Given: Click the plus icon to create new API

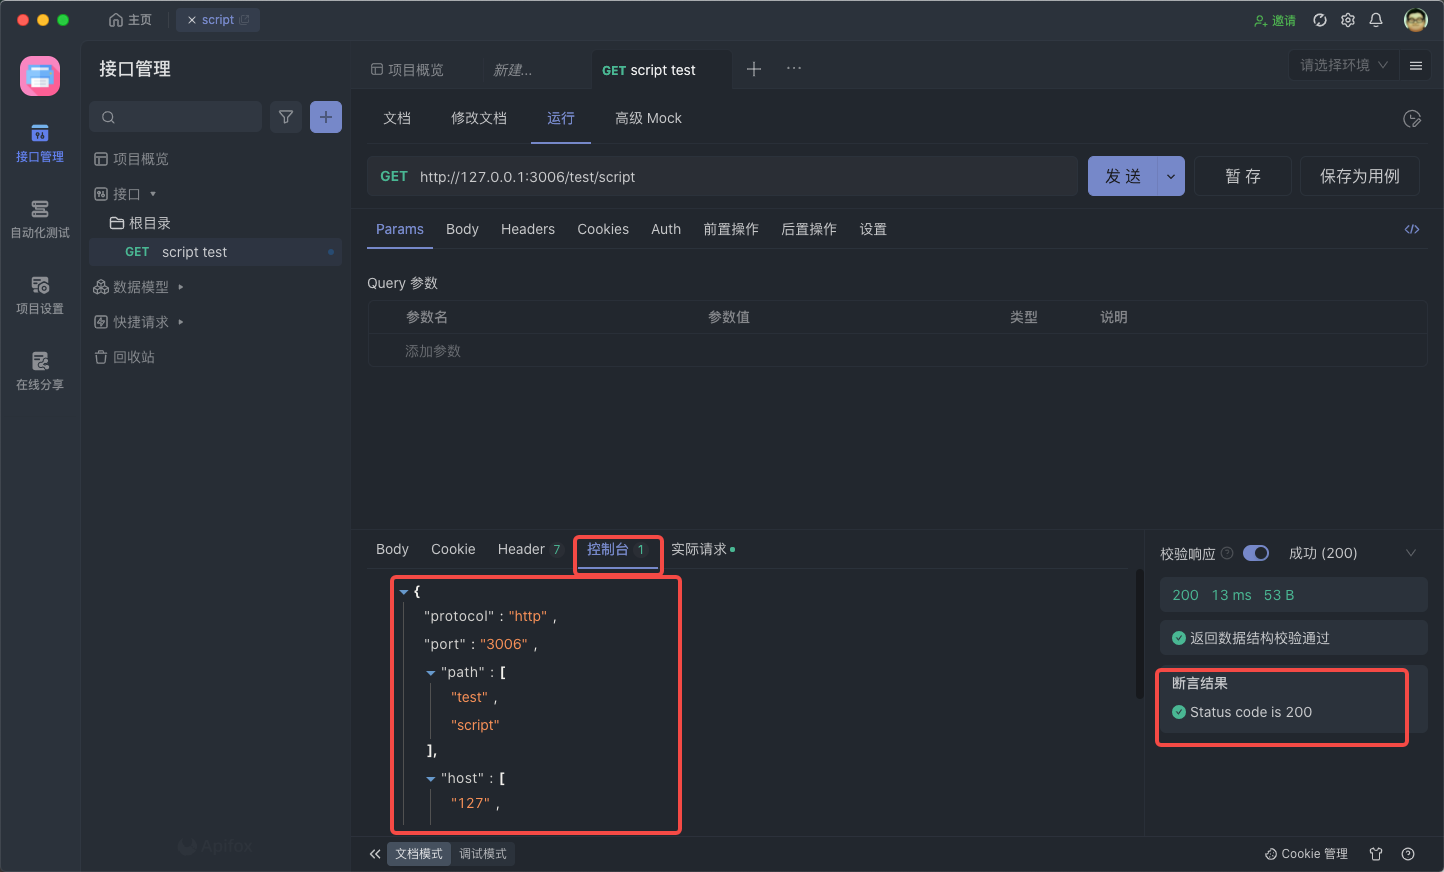Looking at the screenshot, I should tap(325, 116).
